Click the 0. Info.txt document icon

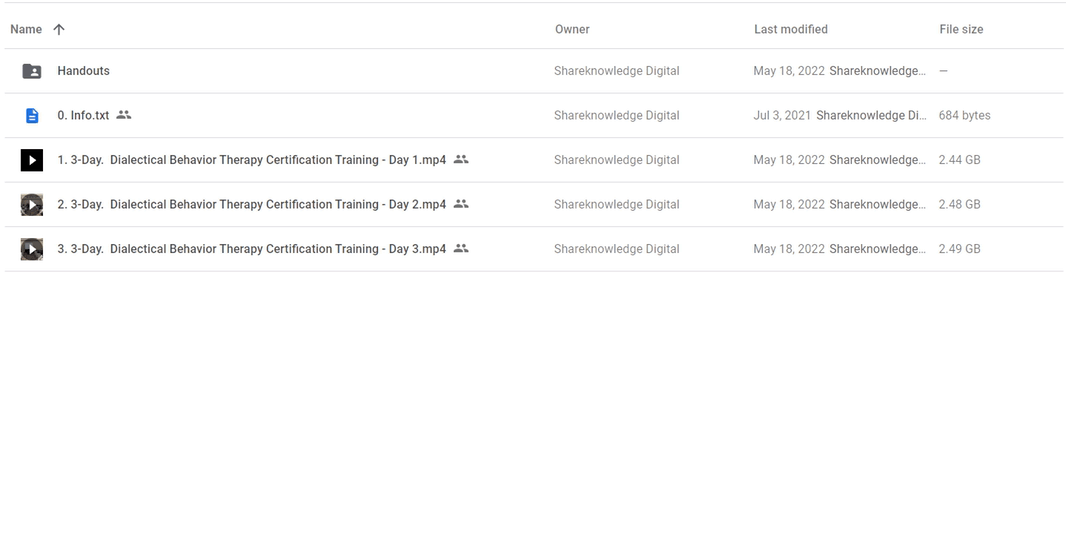[x=32, y=116]
